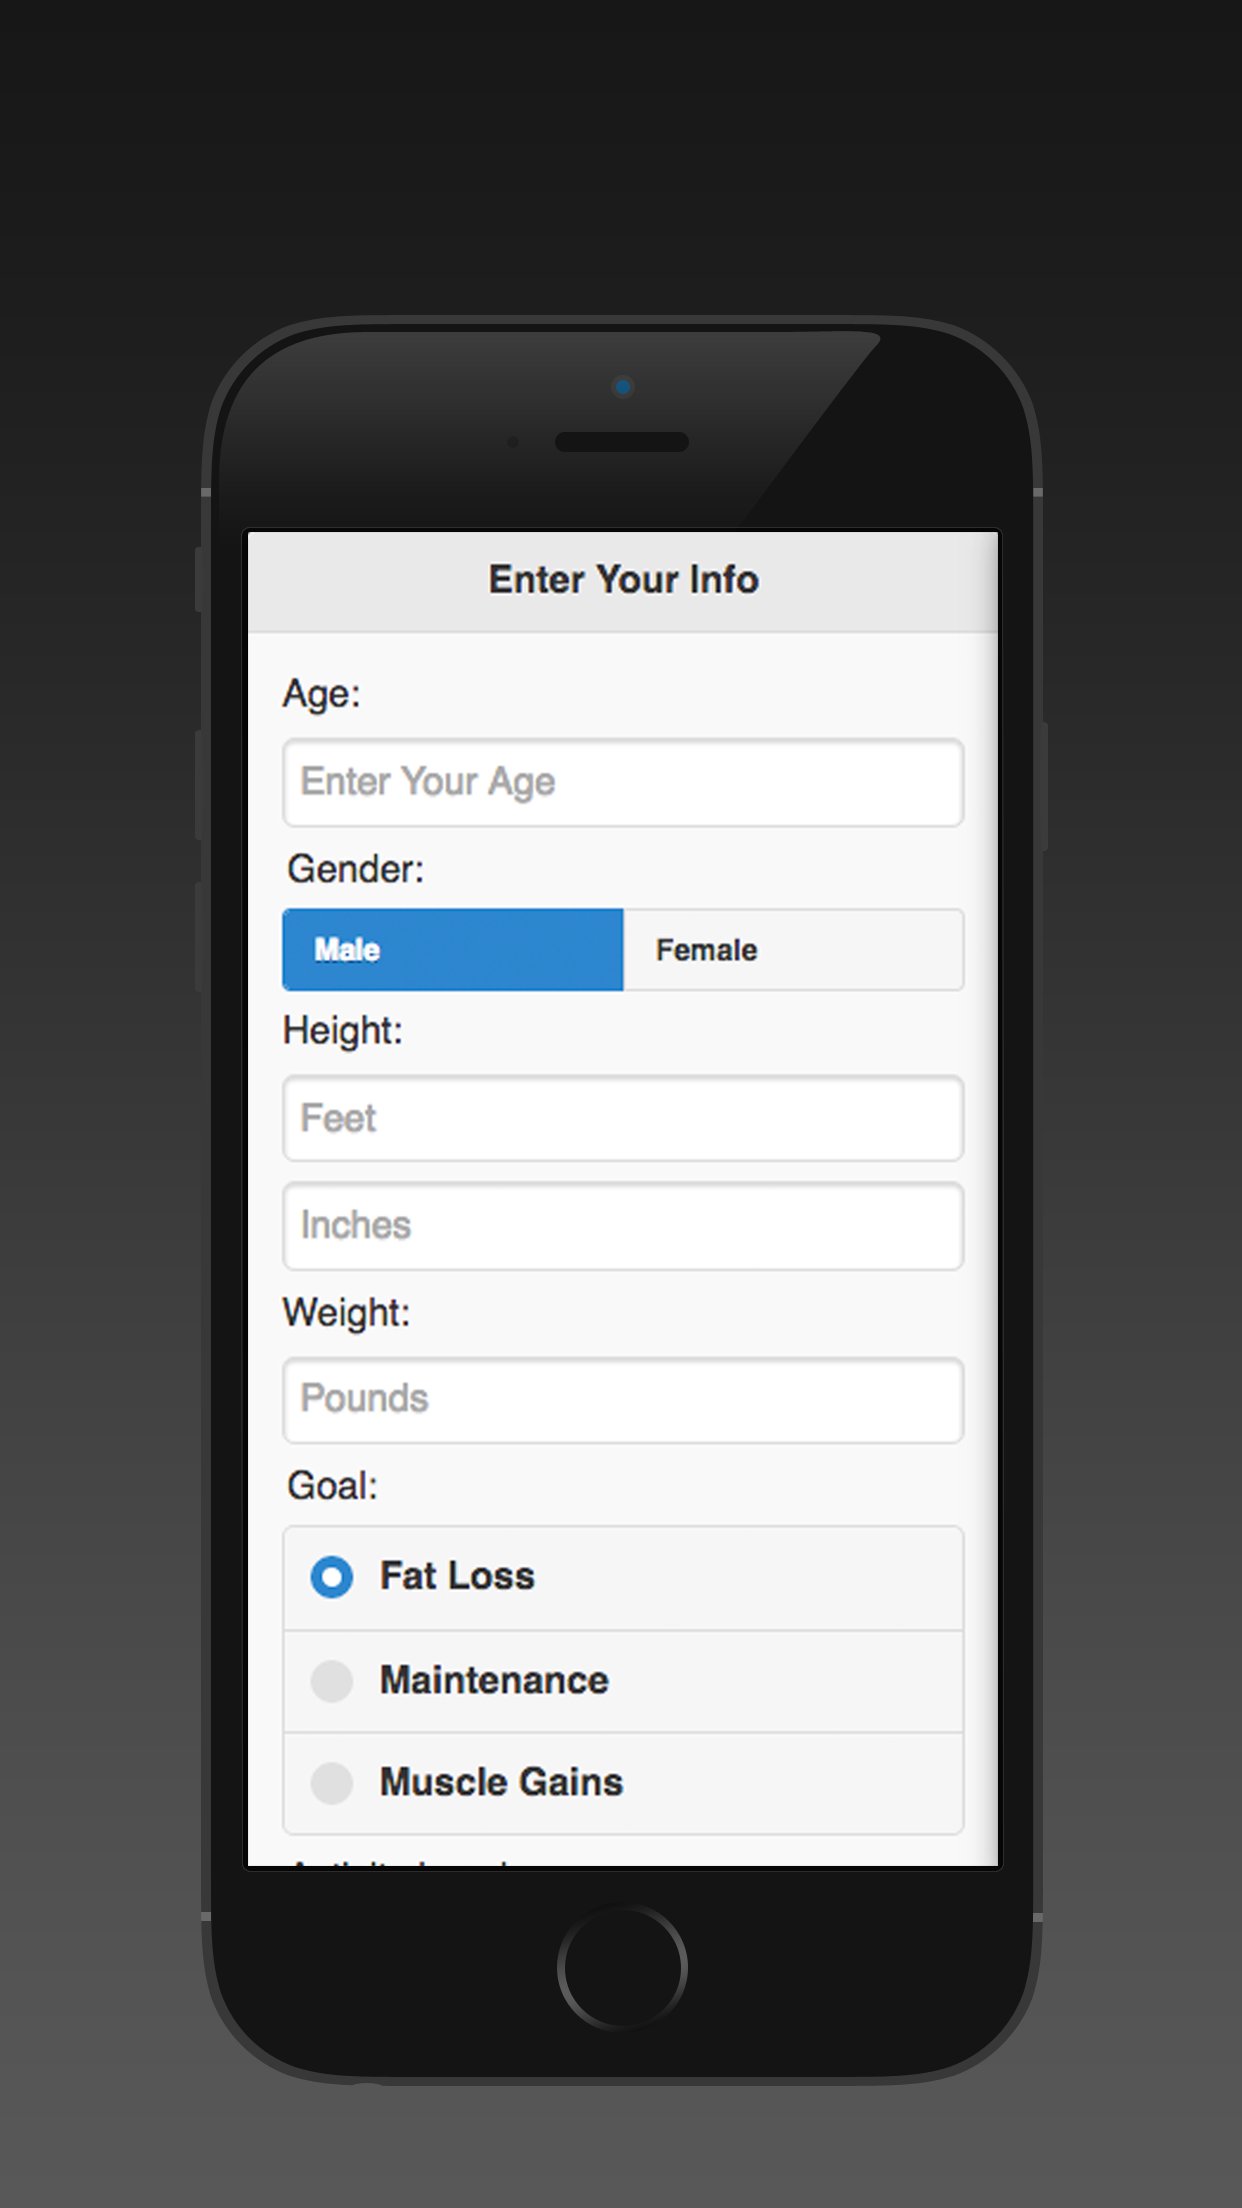Tap the Maintenance goal label text
This screenshot has height=2208, width=1242.
pos(494,1681)
